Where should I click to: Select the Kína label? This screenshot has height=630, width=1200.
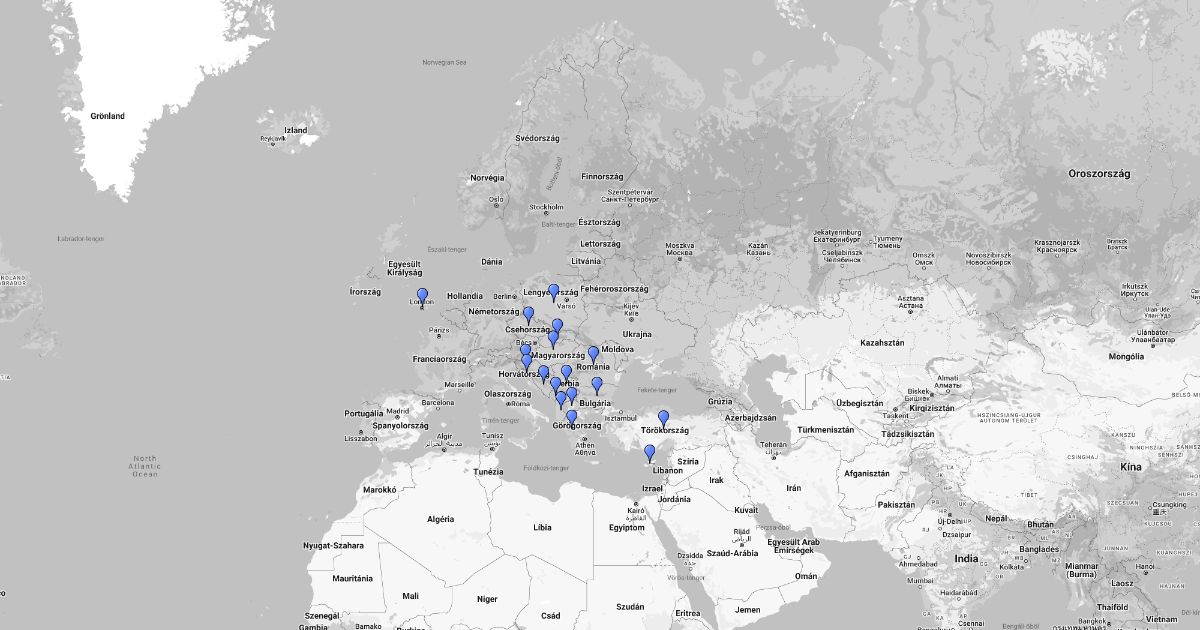[x=1131, y=467]
